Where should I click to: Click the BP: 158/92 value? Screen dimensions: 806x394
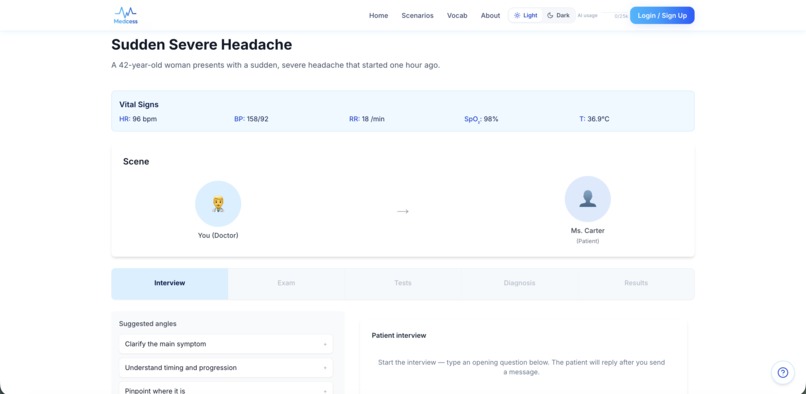coord(251,119)
